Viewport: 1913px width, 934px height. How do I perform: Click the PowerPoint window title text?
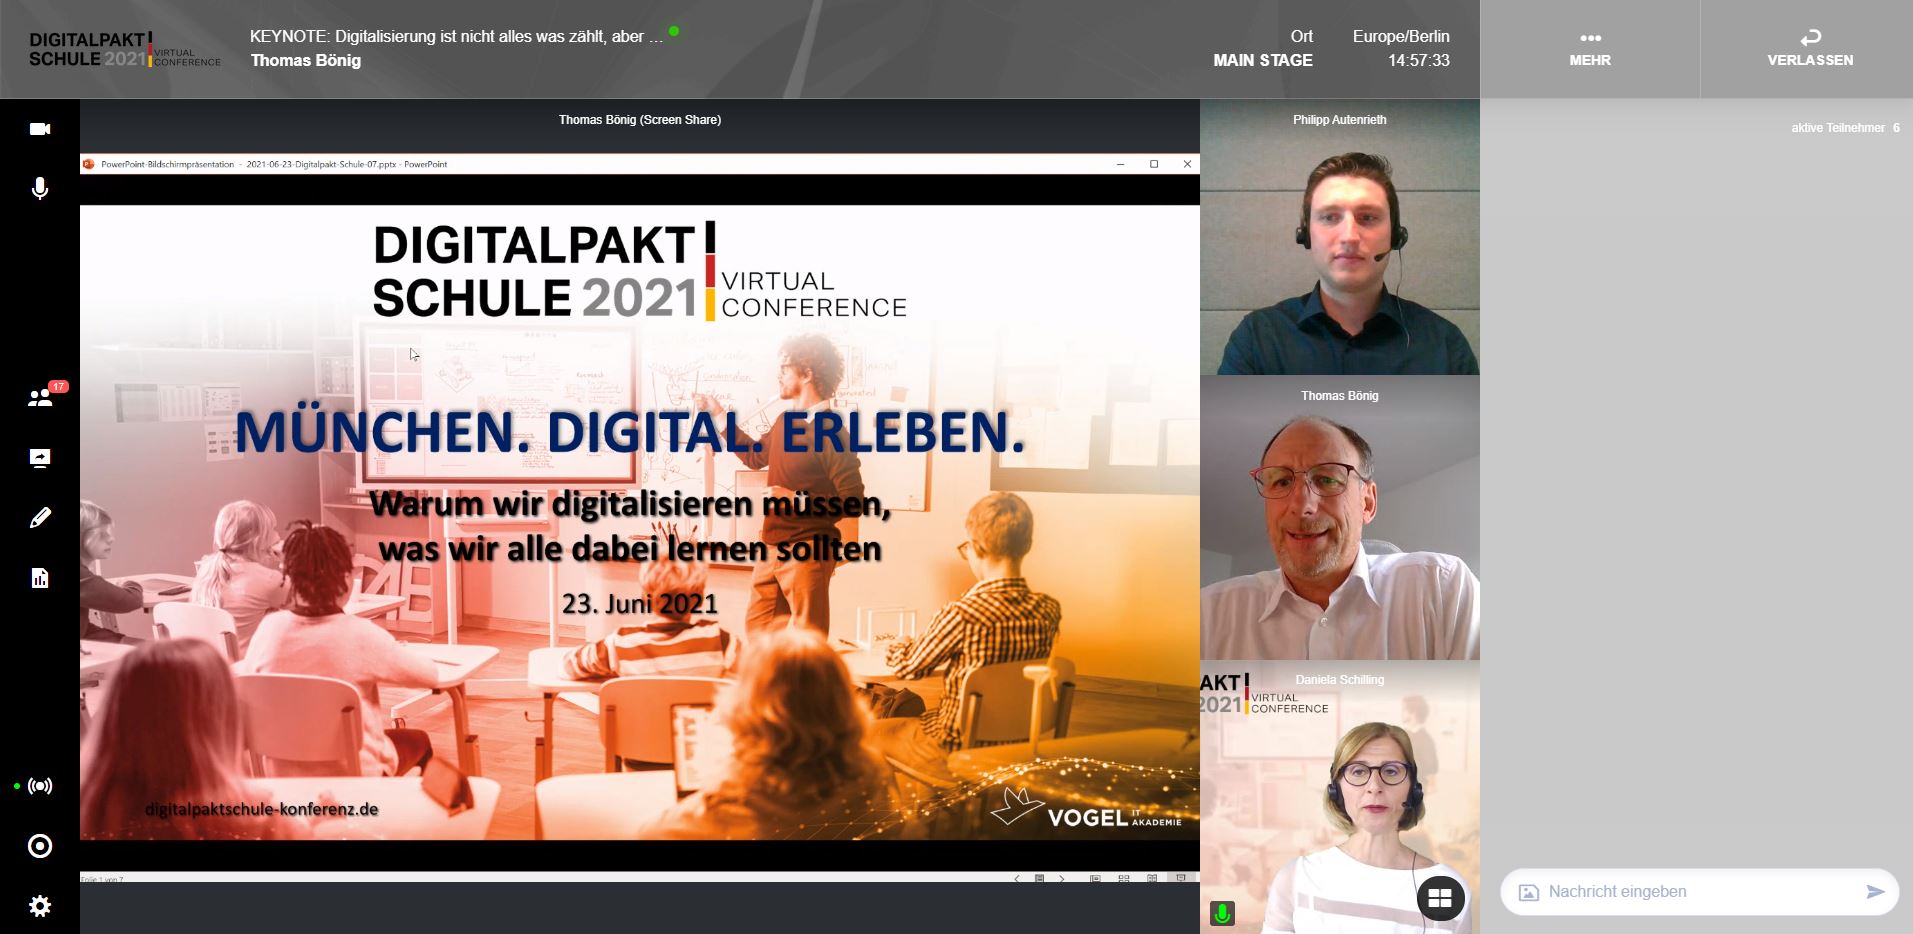274,164
